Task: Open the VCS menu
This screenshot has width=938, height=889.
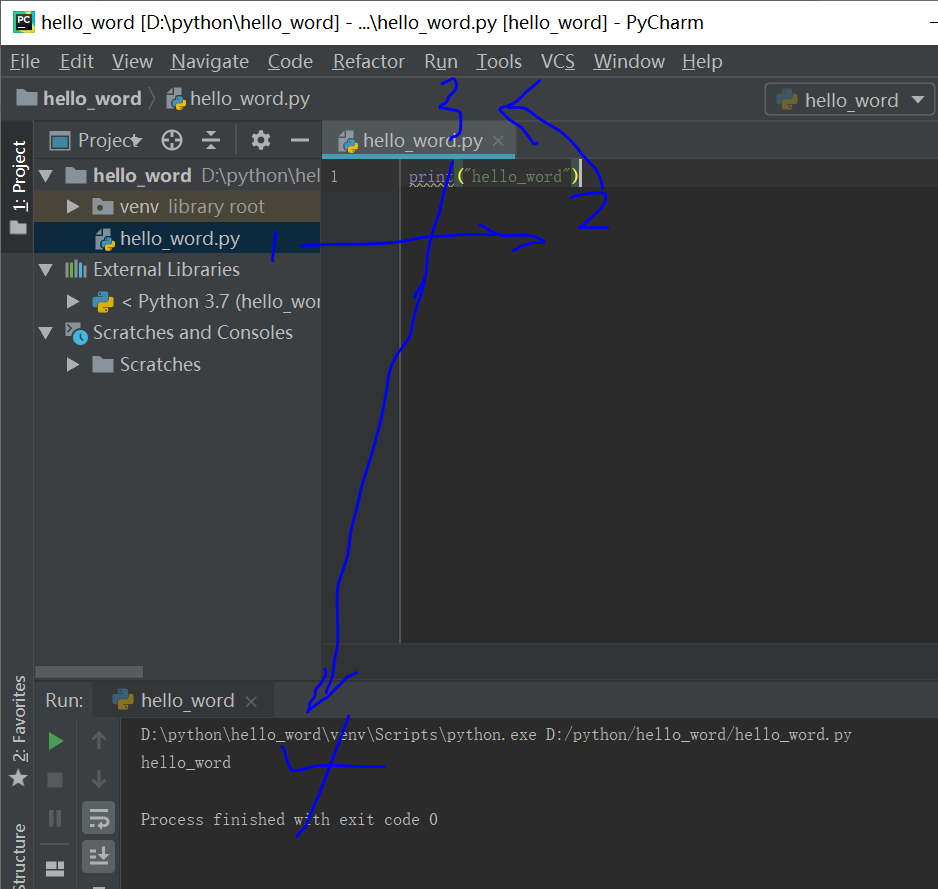Action: coord(558,62)
